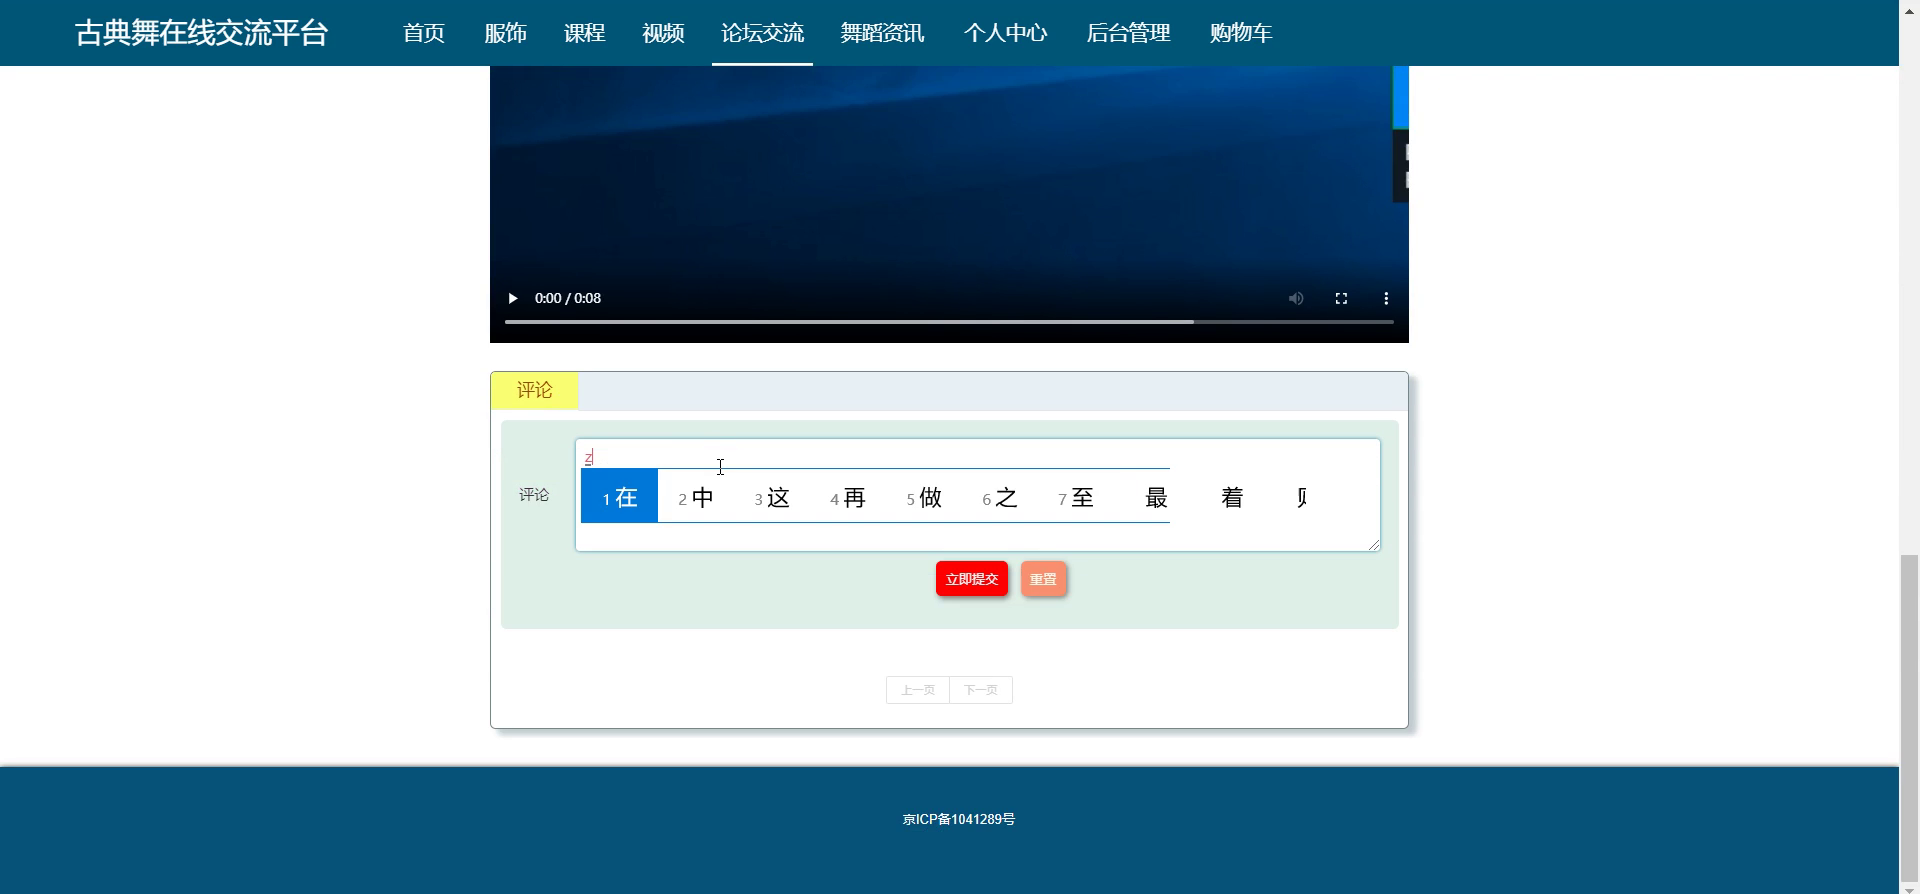Open the video's three-dot options menu
This screenshot has width=1920, height=894.
tap(1386, 298)
